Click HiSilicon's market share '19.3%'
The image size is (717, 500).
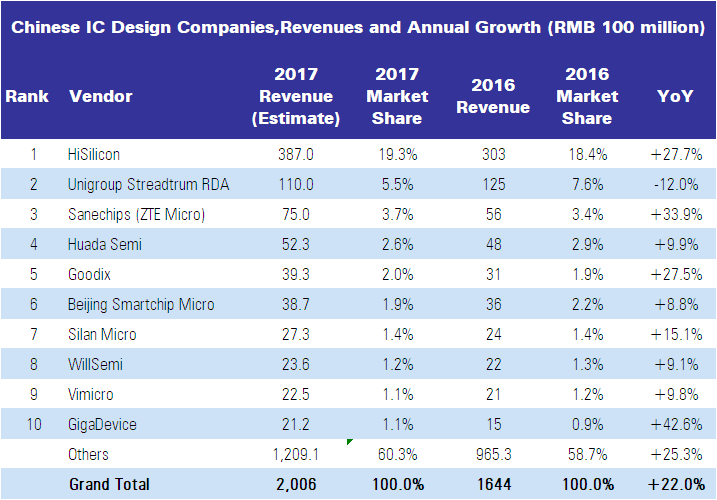(x=398, y=154)
